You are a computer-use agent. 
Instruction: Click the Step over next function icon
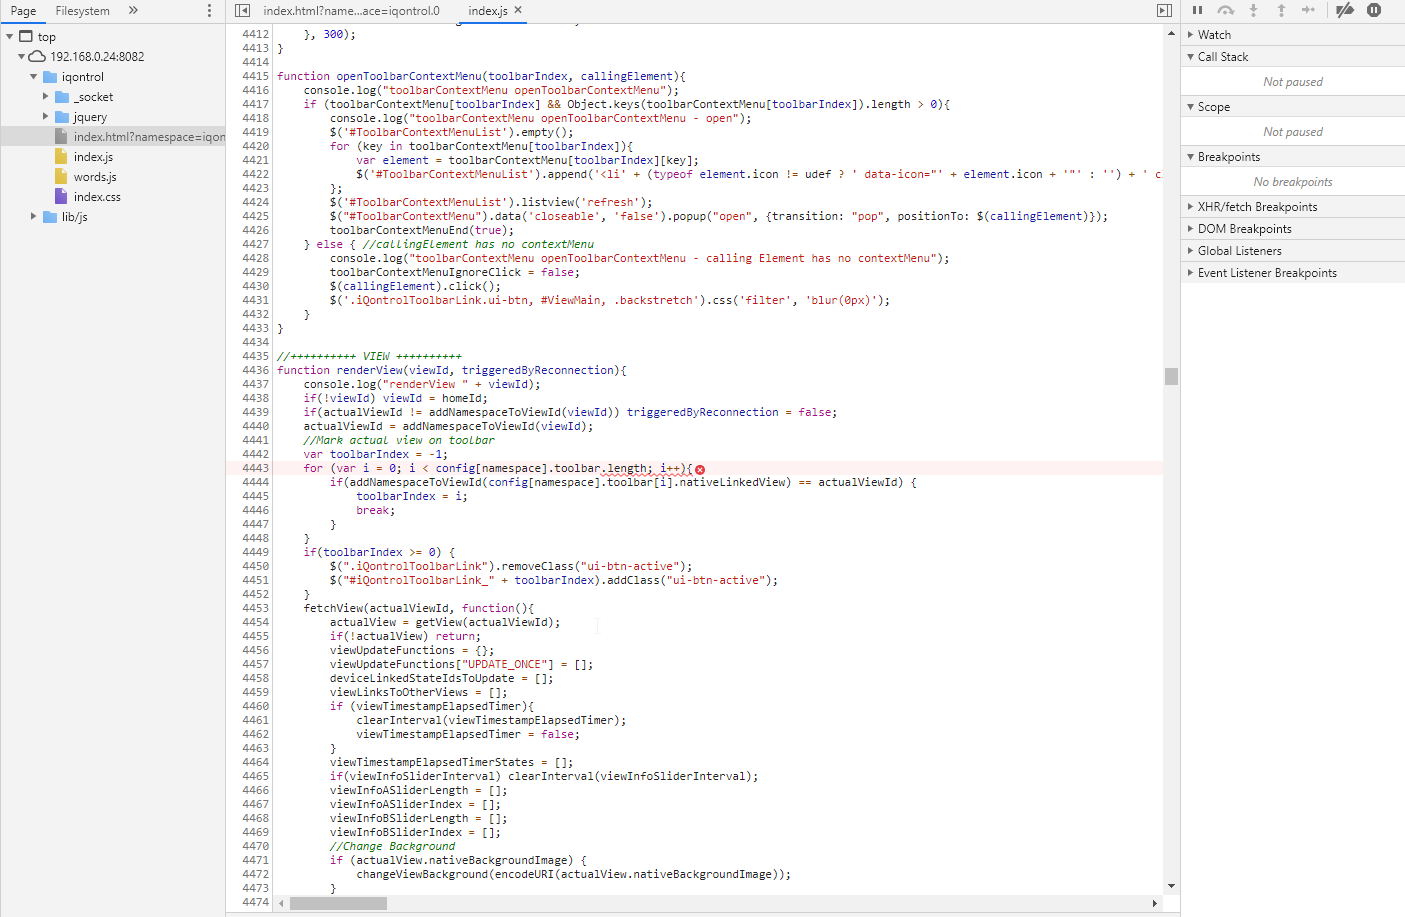click(x=1225, y=10)
